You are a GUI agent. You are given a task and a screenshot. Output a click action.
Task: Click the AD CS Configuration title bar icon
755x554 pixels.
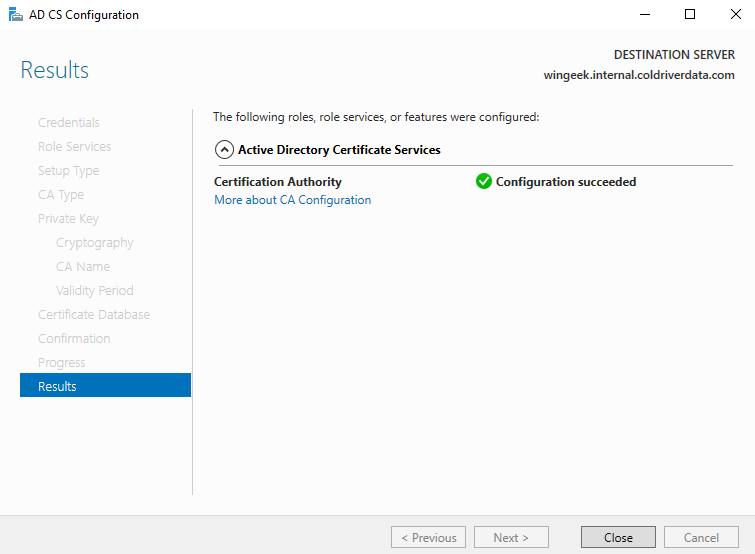tap(16, 15)
